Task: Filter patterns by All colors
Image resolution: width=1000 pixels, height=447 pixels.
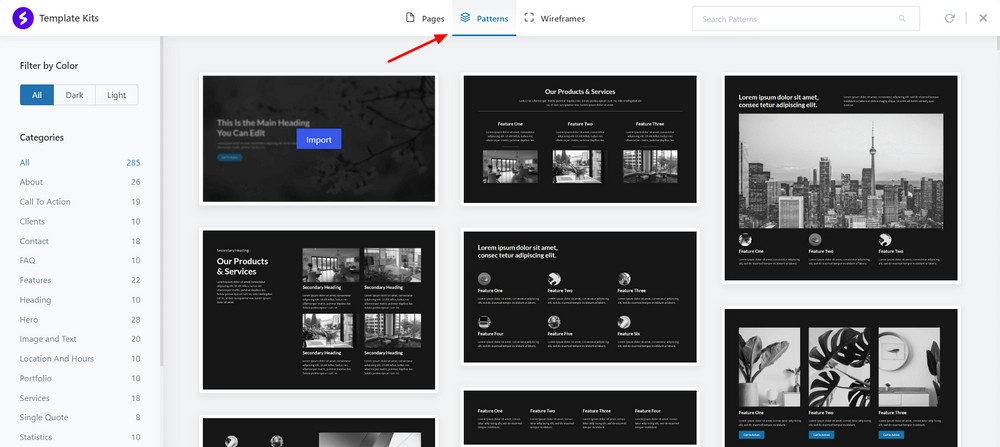Action: [37, 95]
